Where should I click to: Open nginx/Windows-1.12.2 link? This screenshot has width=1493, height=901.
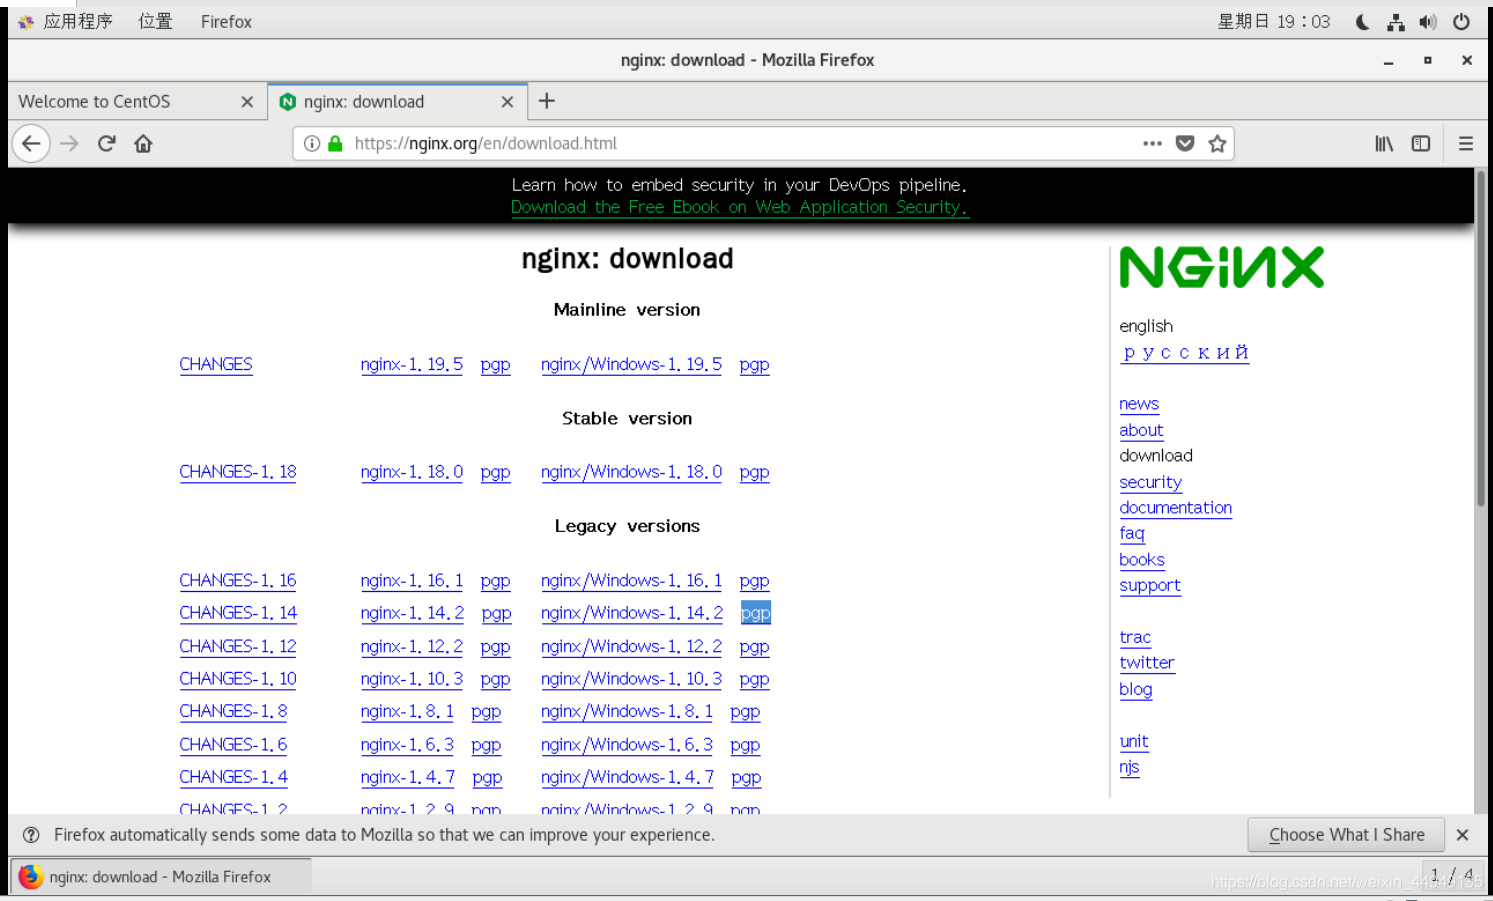point(631,647)
